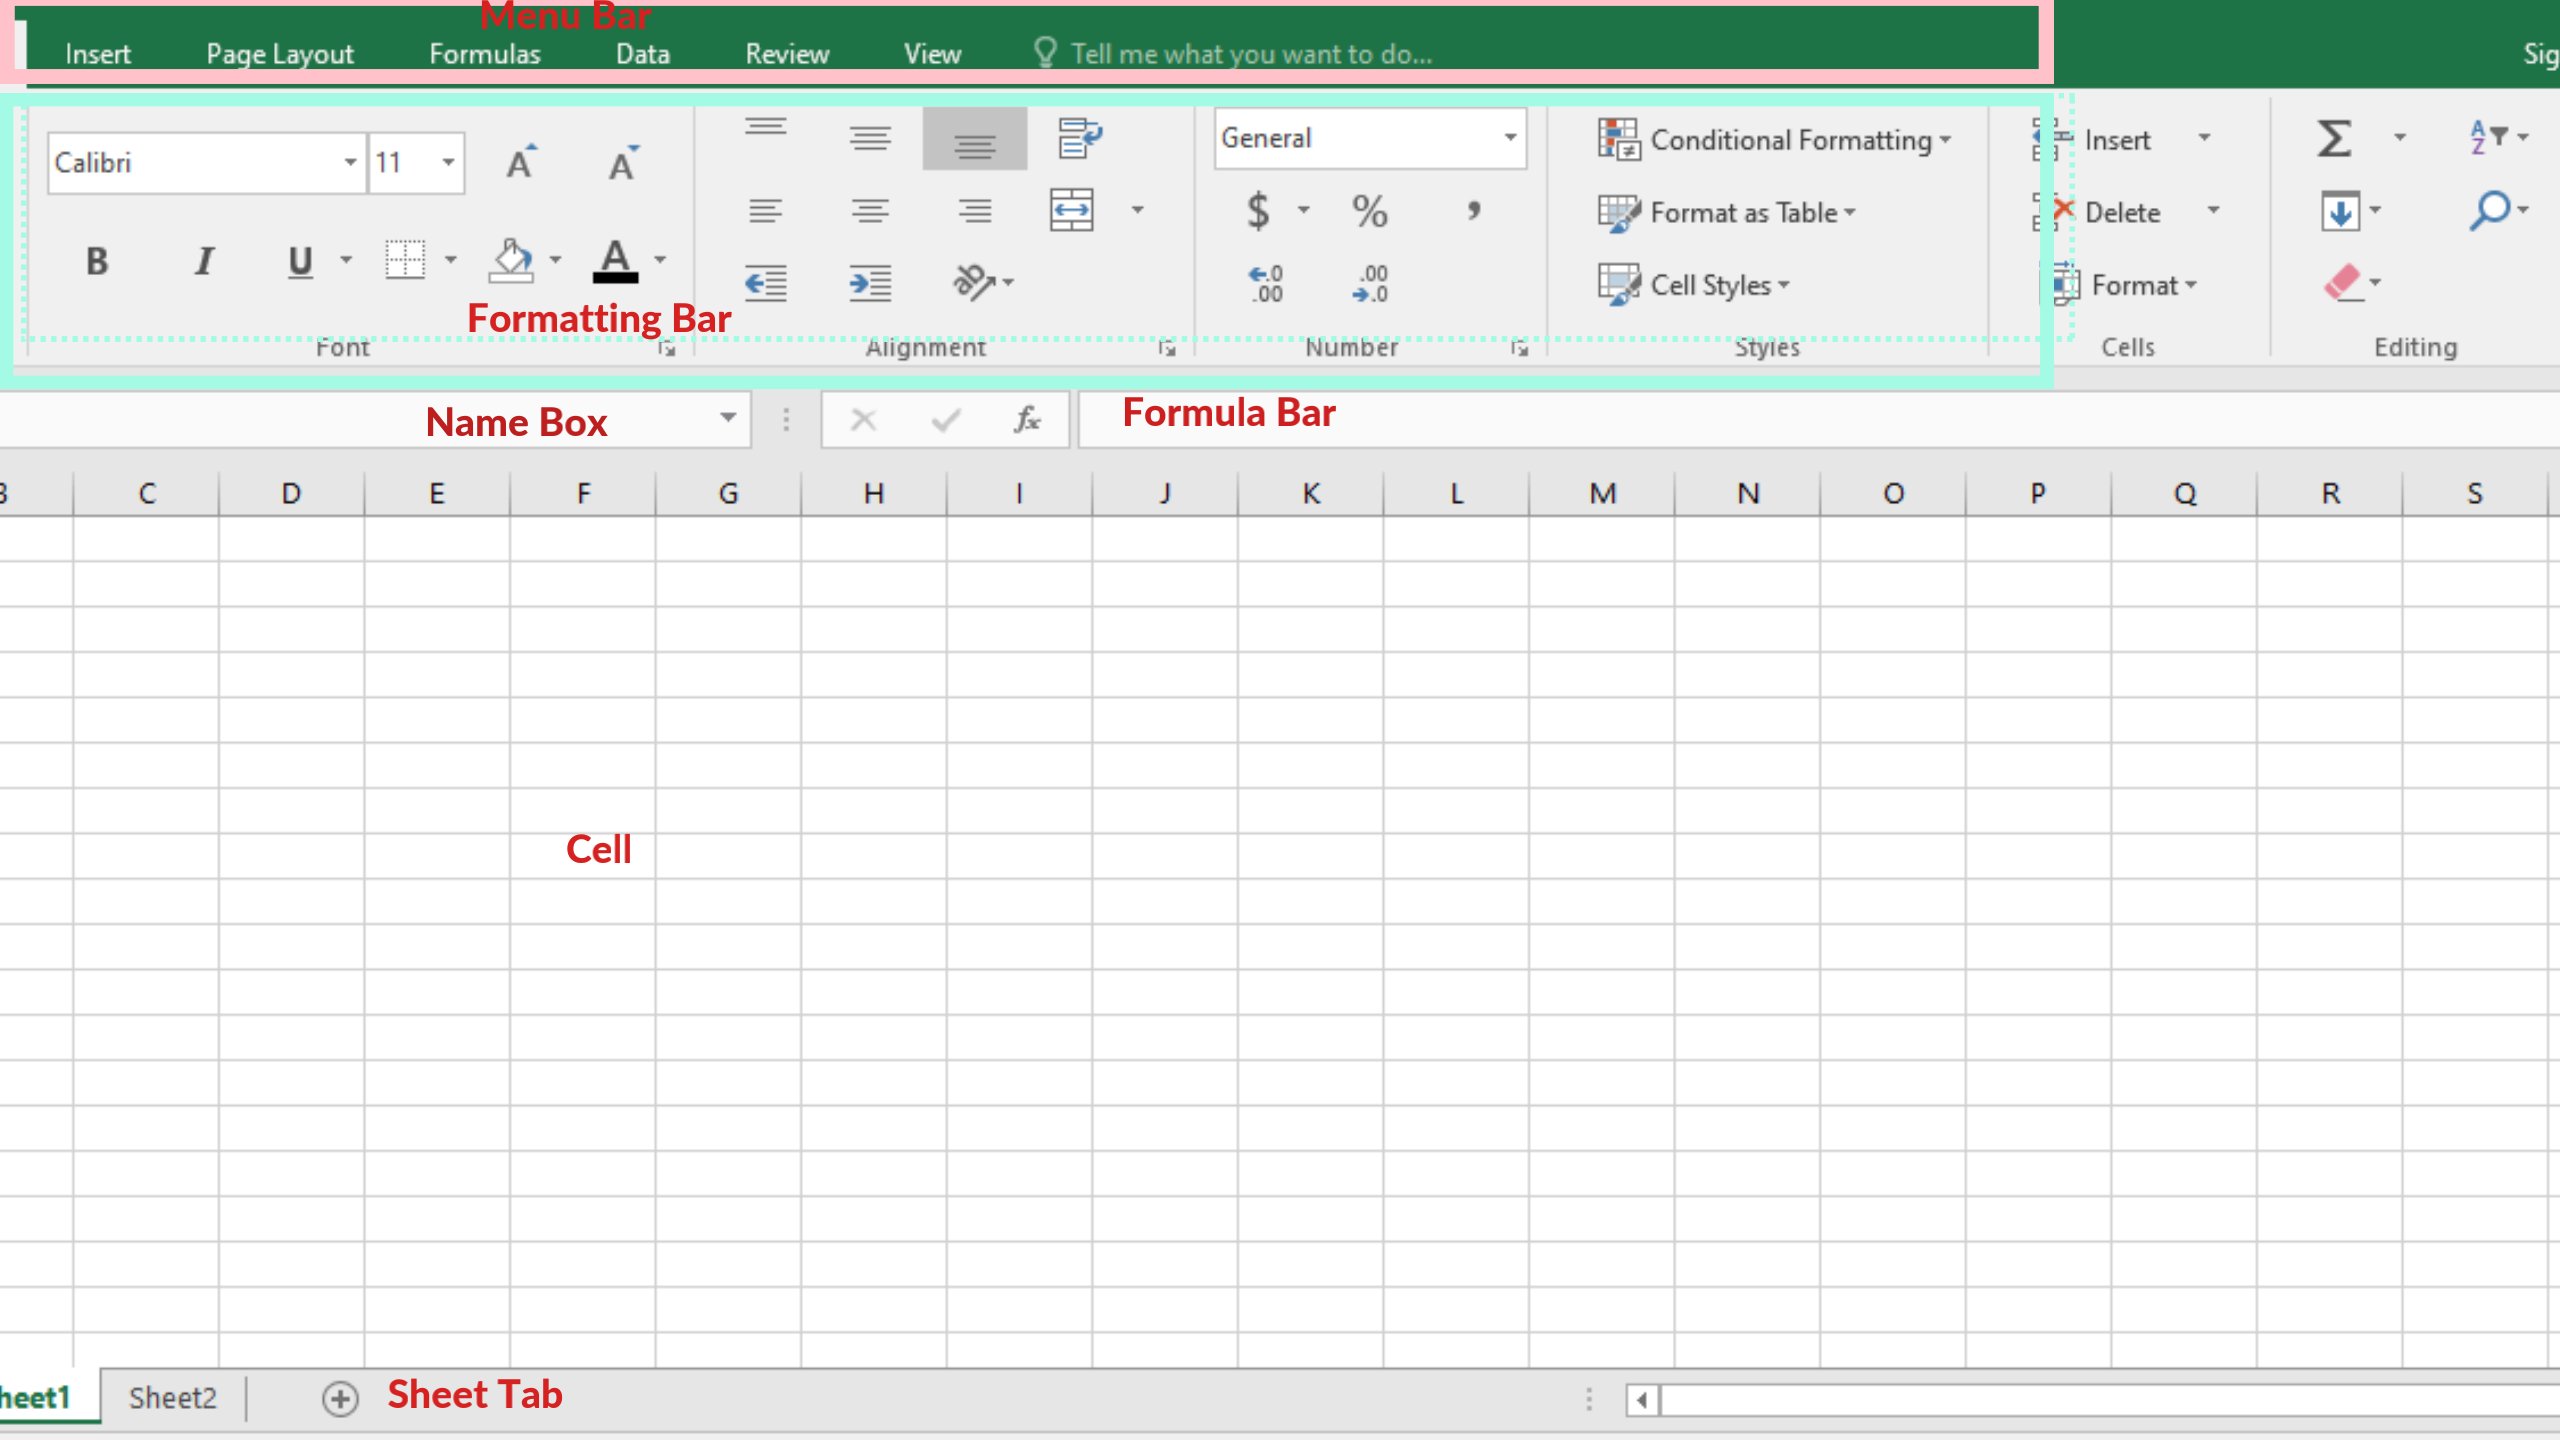Click the Merge & Center icon
The image size is (2560, 1440).
[1071, 210]
